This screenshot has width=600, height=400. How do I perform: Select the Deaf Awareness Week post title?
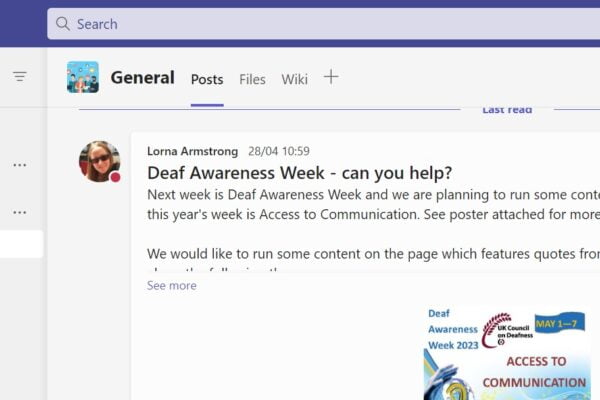pos(299,172)
